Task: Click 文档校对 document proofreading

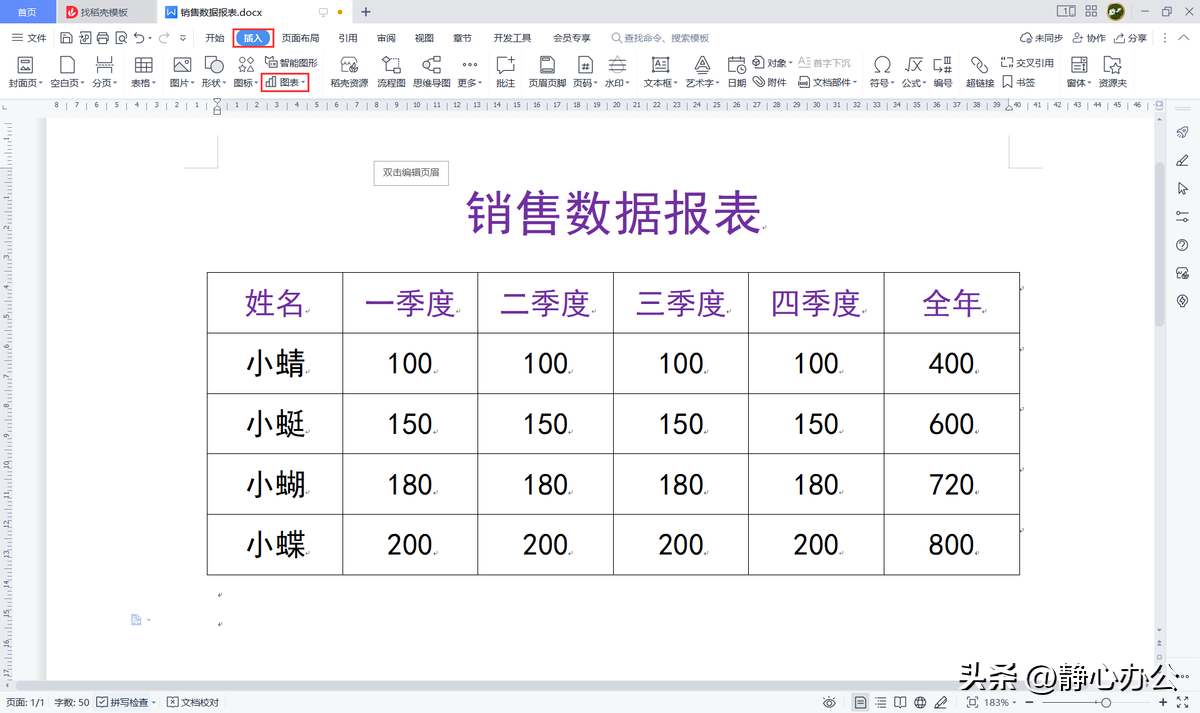Action: [x=193, y=703]
